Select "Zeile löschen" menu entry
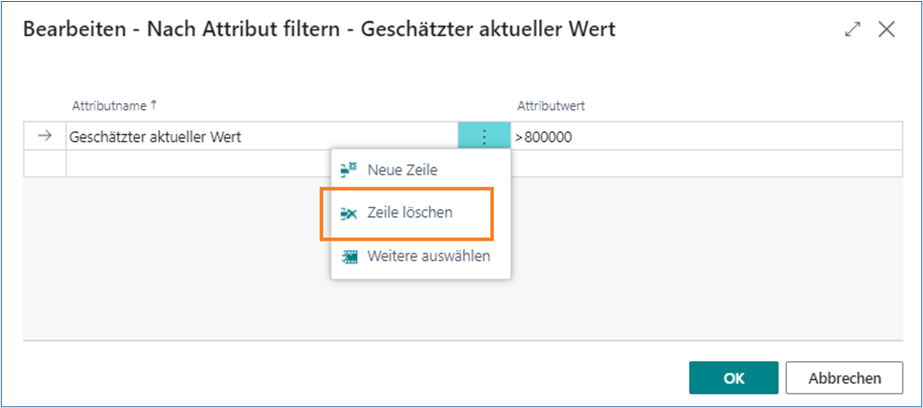The width and height of the screenshot is (923, 408). (x=410, y=213)
